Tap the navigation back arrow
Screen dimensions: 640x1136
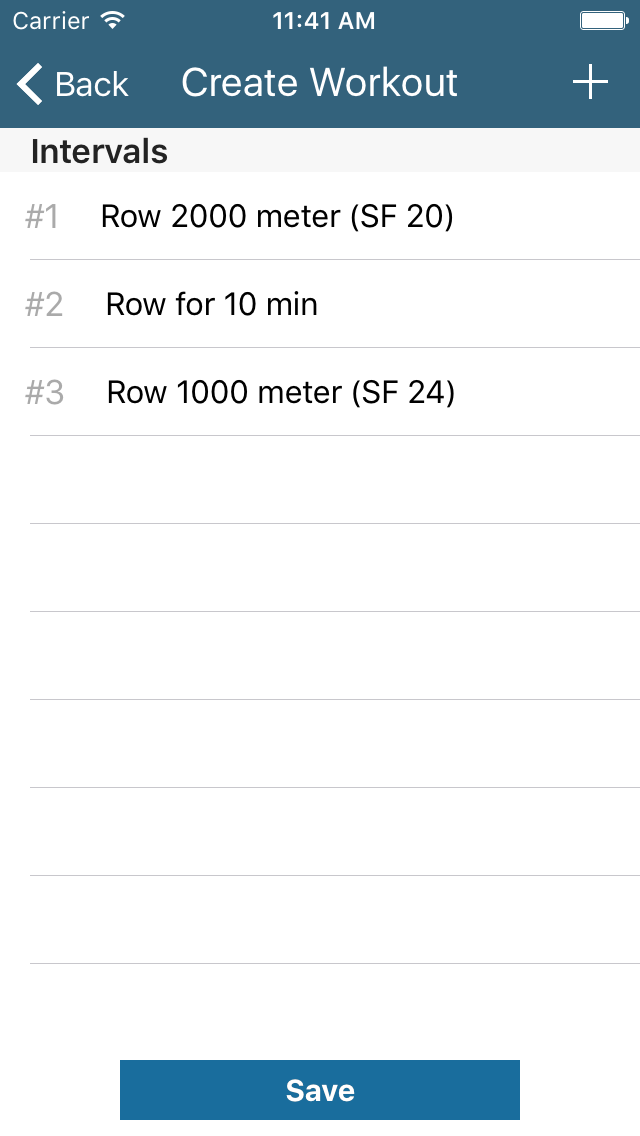pyautogui.click(x=27, y=83)
